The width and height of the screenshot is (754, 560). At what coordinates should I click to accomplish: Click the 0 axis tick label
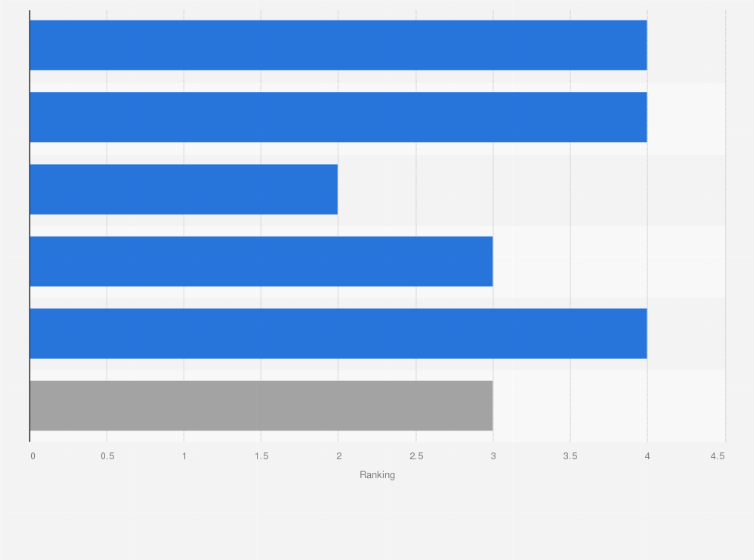click(33, 456)
